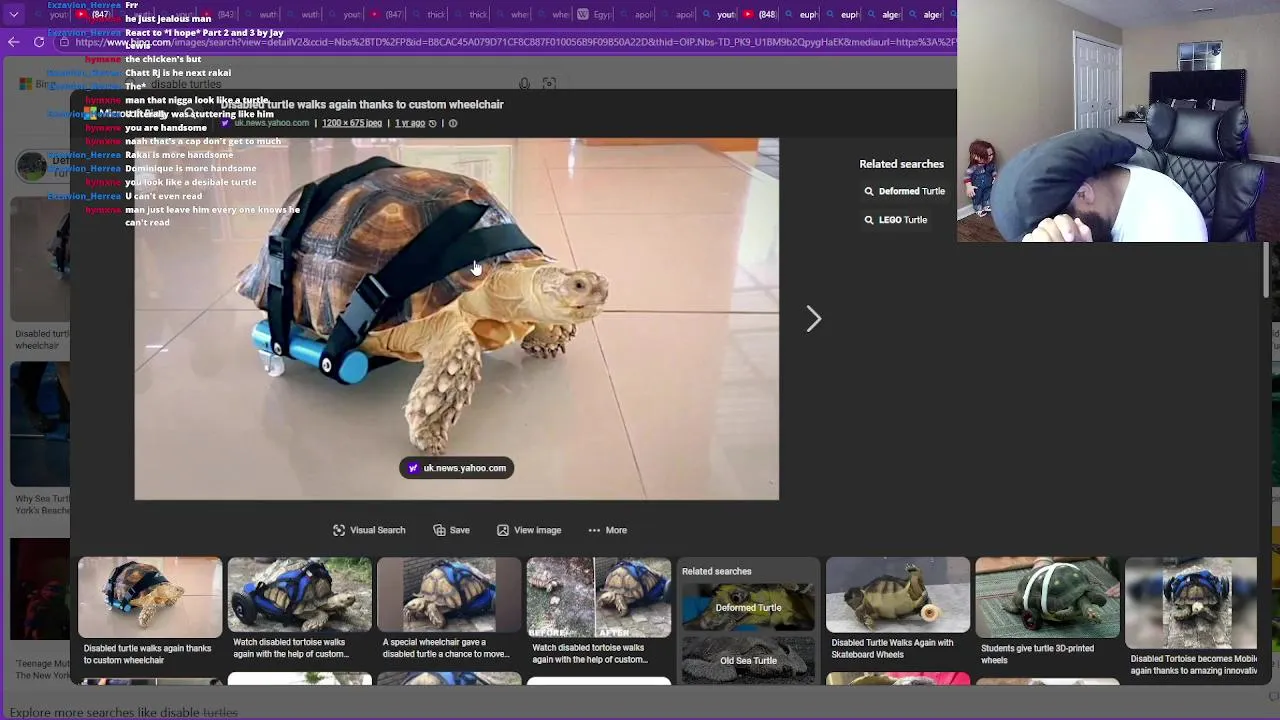Click the microphone voice search icon
The height and width of the screenshot is (720, 1280).
(x=524, y=84)
